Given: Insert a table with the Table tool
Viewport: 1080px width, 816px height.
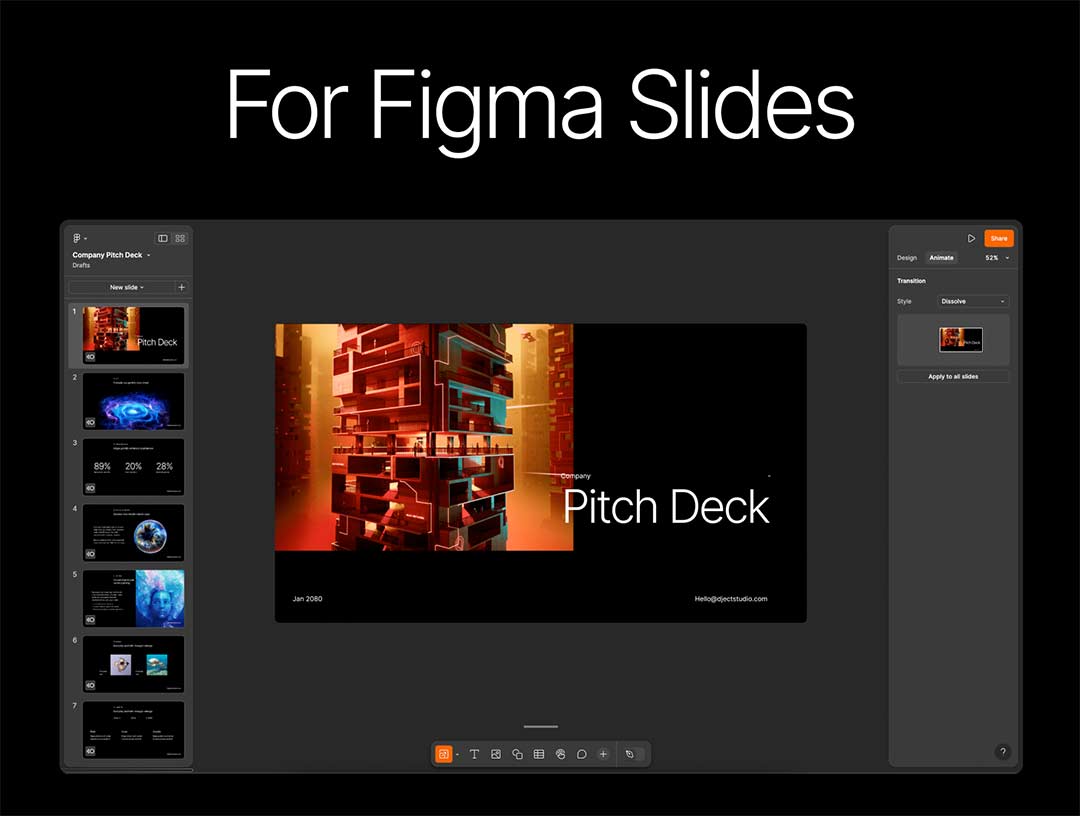Looking at the screenshot, I should pyautogui.click(x=539, y=754).
